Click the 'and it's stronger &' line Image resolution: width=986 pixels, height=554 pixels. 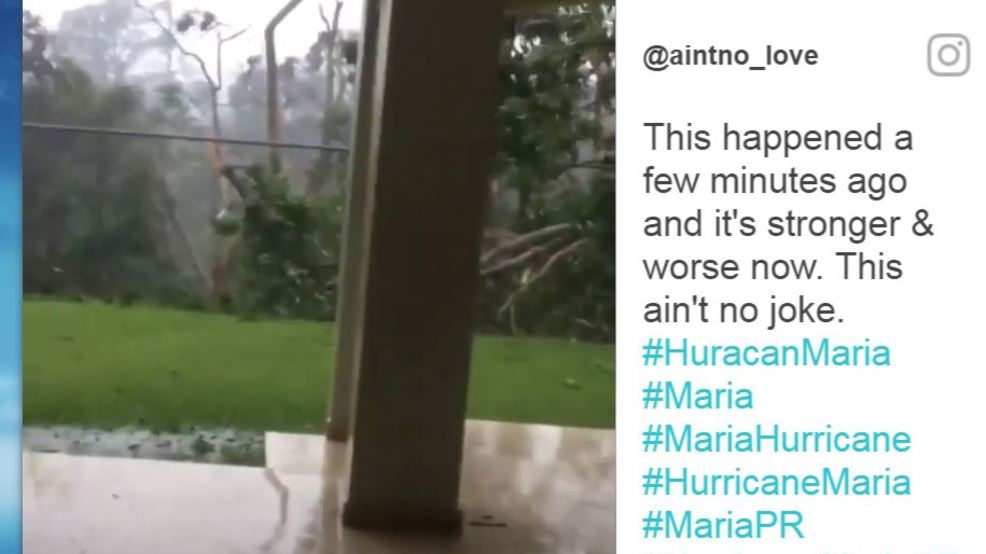click(x=788, y=224)
